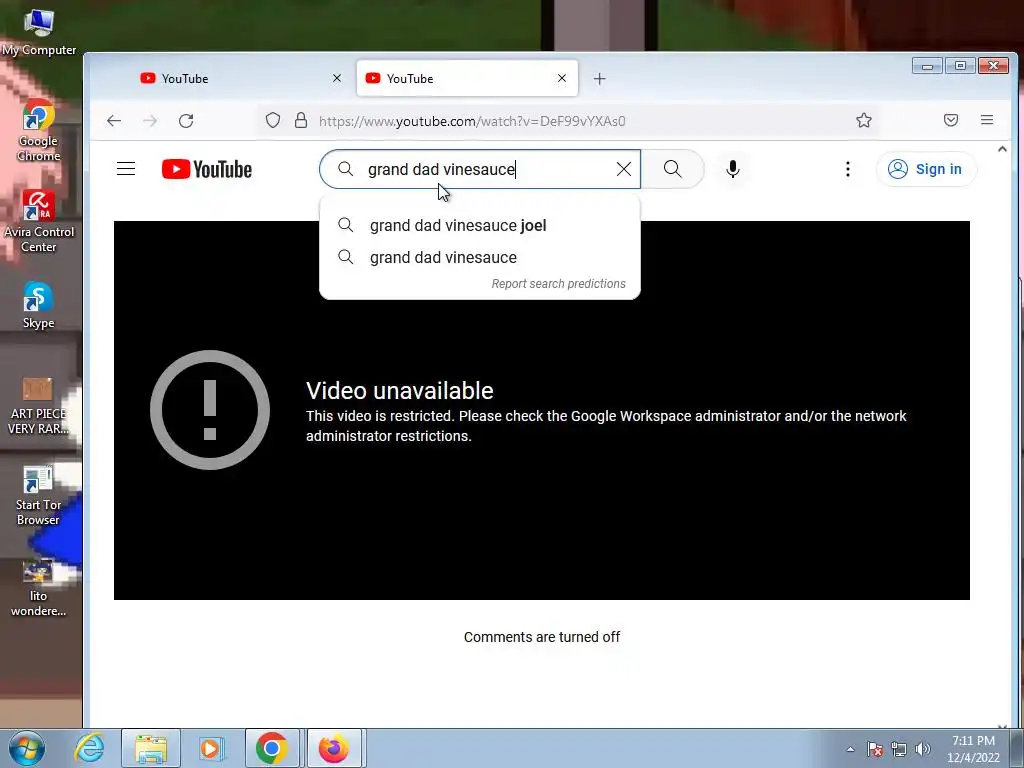Open Avira Control Center desktop shortcut
The height and width of the screenshot is (768, 1024).
tap(39, 222)
